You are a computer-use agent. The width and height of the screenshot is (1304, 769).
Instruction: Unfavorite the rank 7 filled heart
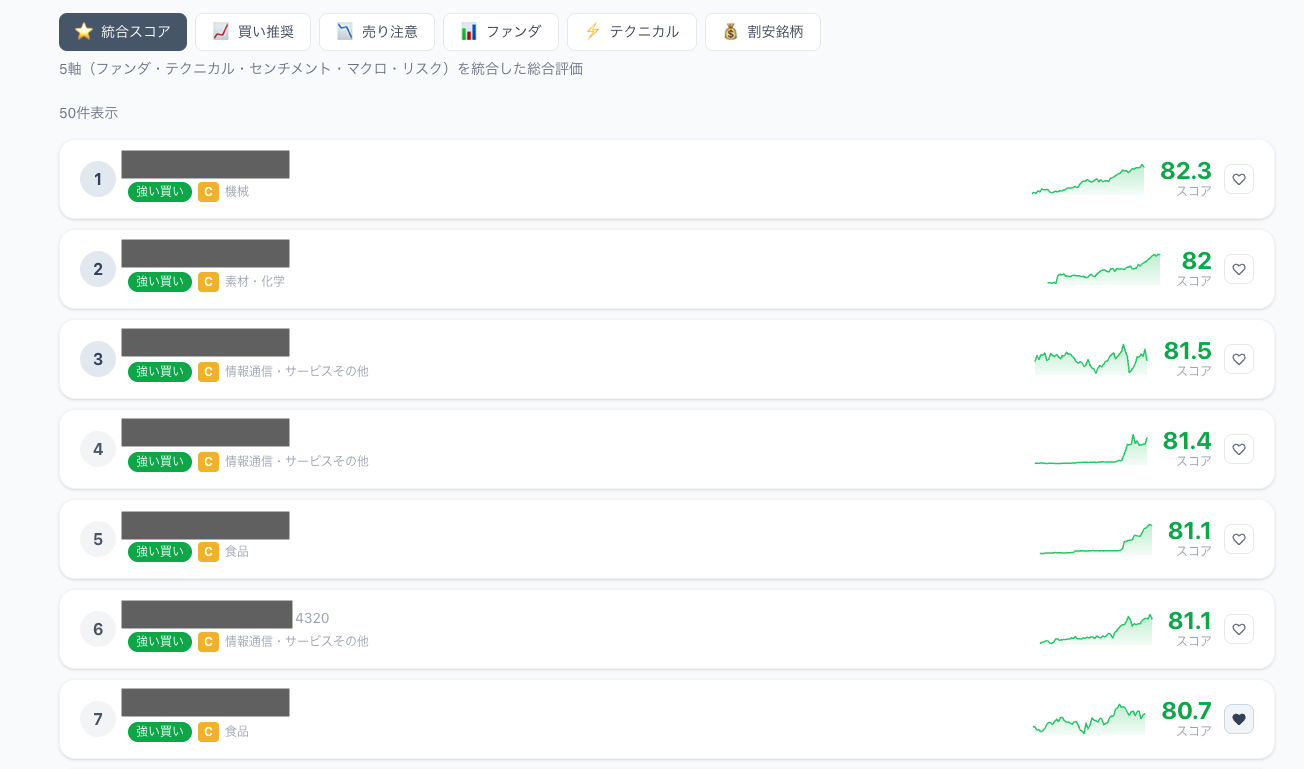(1239, 719)
